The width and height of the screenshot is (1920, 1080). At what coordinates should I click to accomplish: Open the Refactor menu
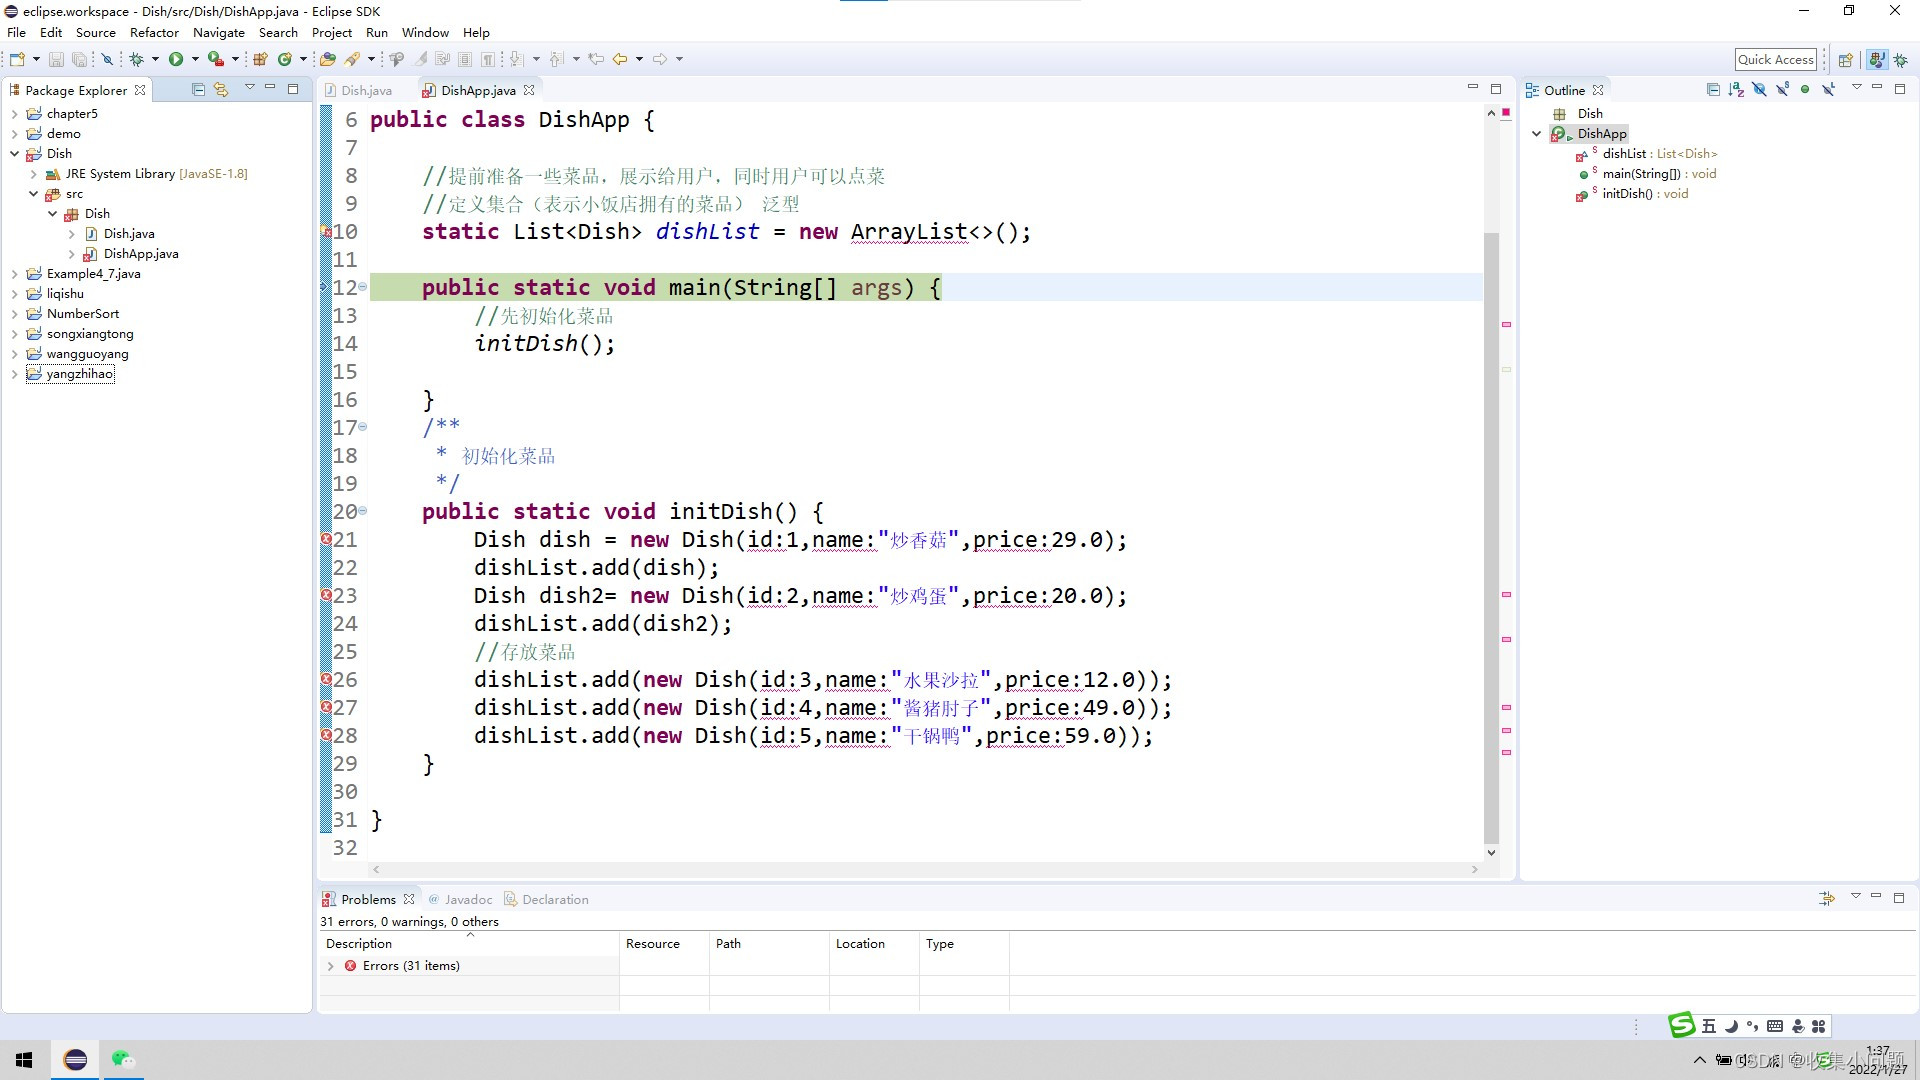pyautogui.click(x=154, y=32)
